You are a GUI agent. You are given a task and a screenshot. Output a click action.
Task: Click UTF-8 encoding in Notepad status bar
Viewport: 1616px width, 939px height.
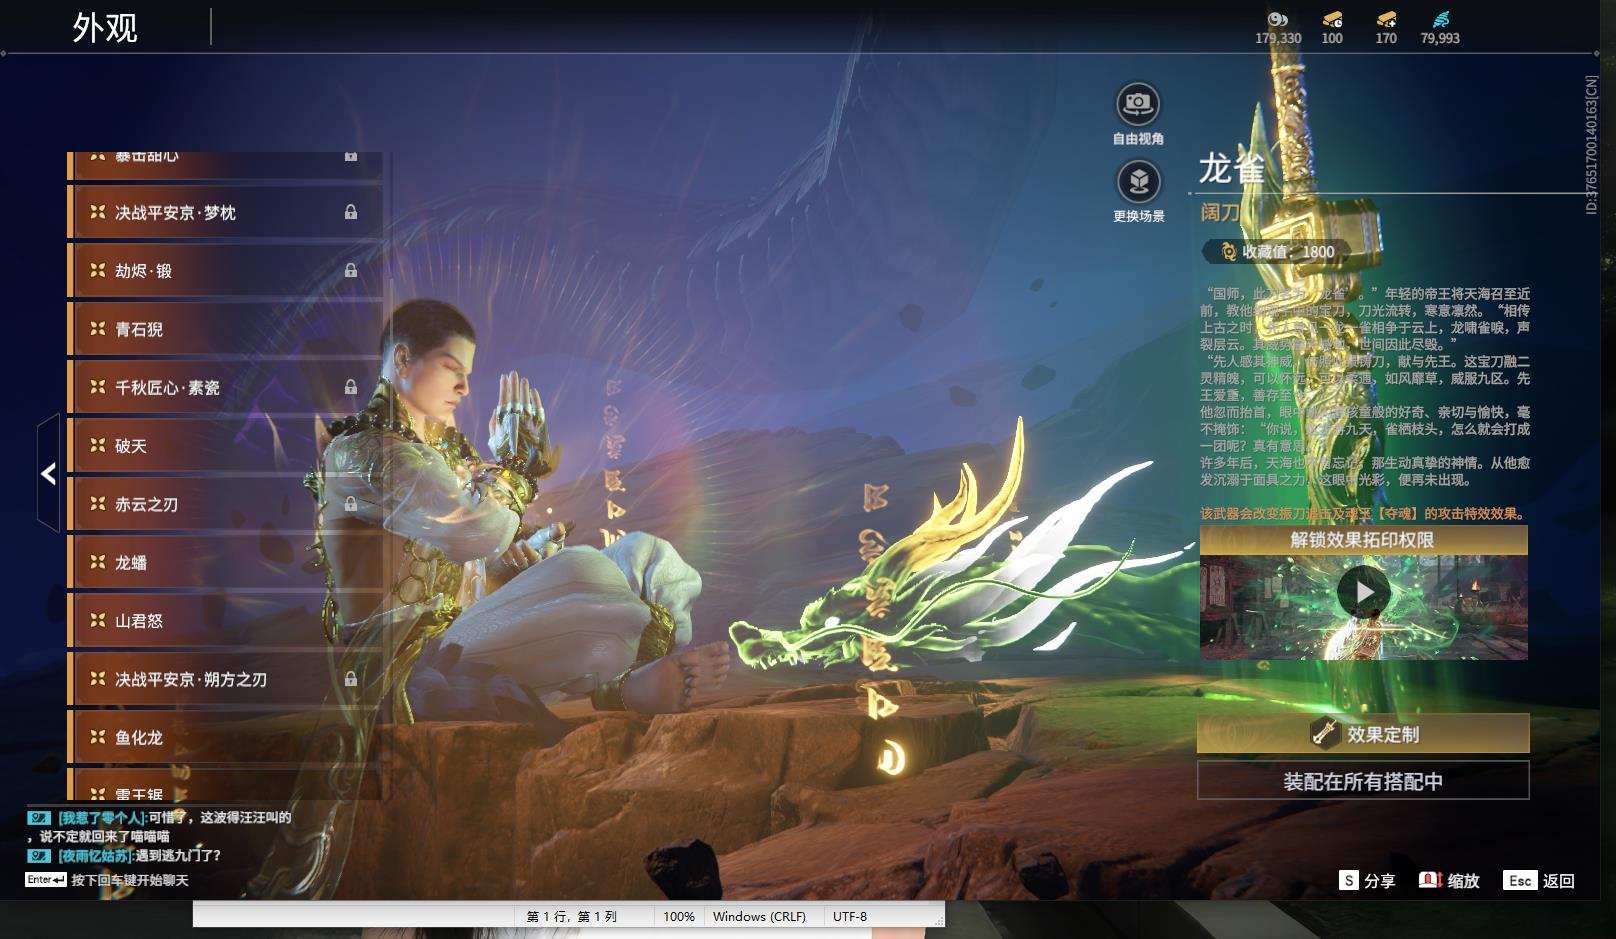pyautogui.click(x=850, y=916)
